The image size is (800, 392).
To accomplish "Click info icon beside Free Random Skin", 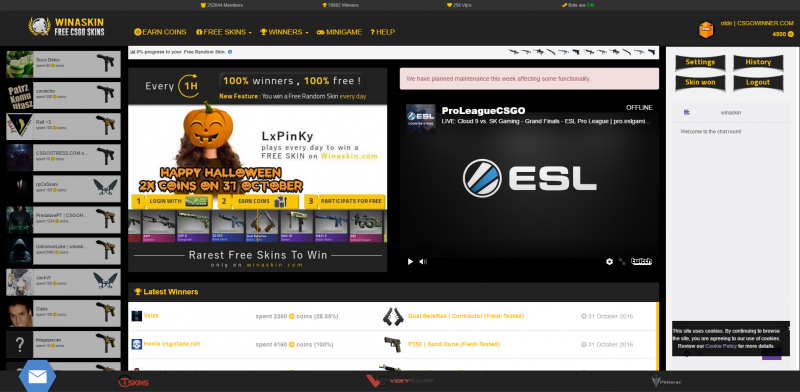I will click(x=230, y=52).
